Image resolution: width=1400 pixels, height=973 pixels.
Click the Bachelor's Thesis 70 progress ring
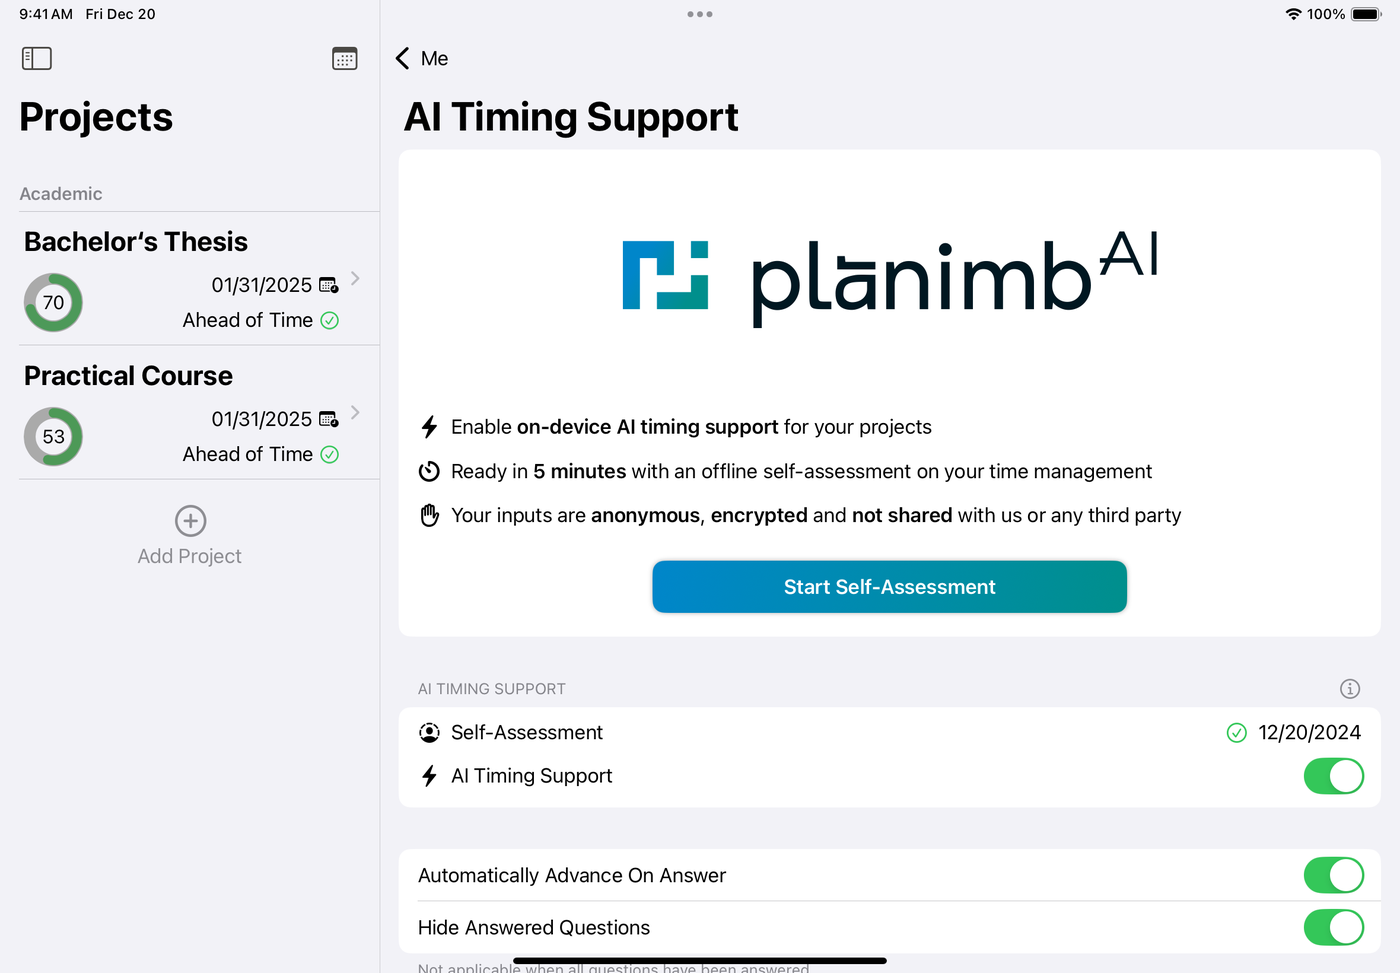tap(53, 303)
